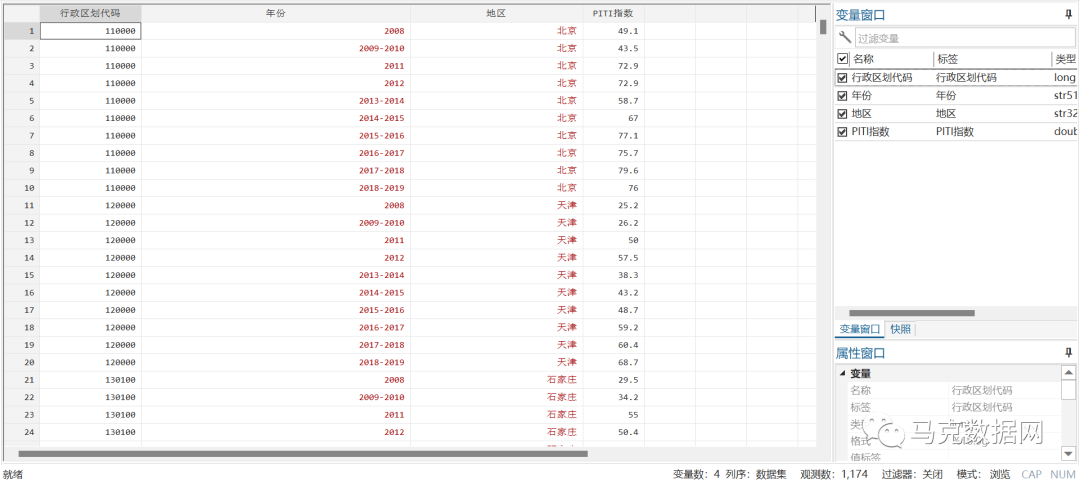Image resolution: width=1080 pixels, height=480 pixels.
Task: Click the PITI value 50.4
Action: pyautogui.click(x=613, y=432)
